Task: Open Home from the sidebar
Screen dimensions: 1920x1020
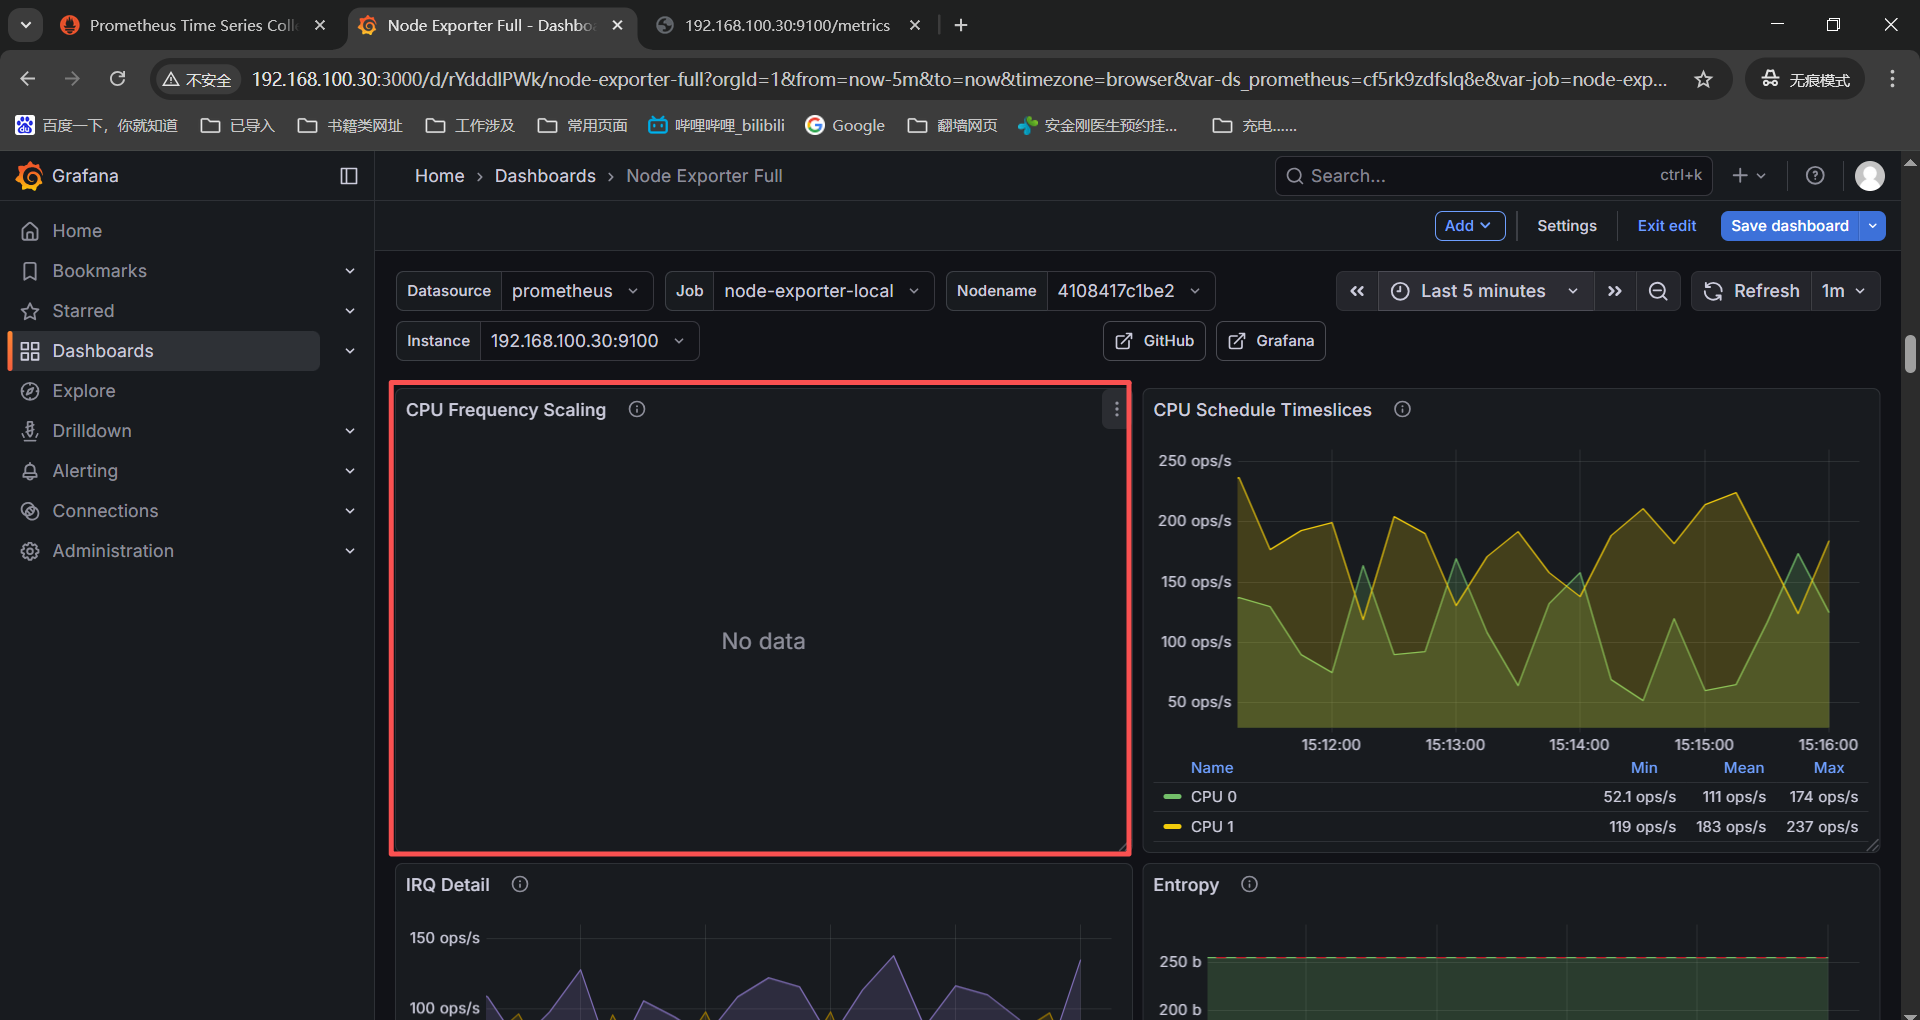Action: pyautogui.click(x=77, y=231)
